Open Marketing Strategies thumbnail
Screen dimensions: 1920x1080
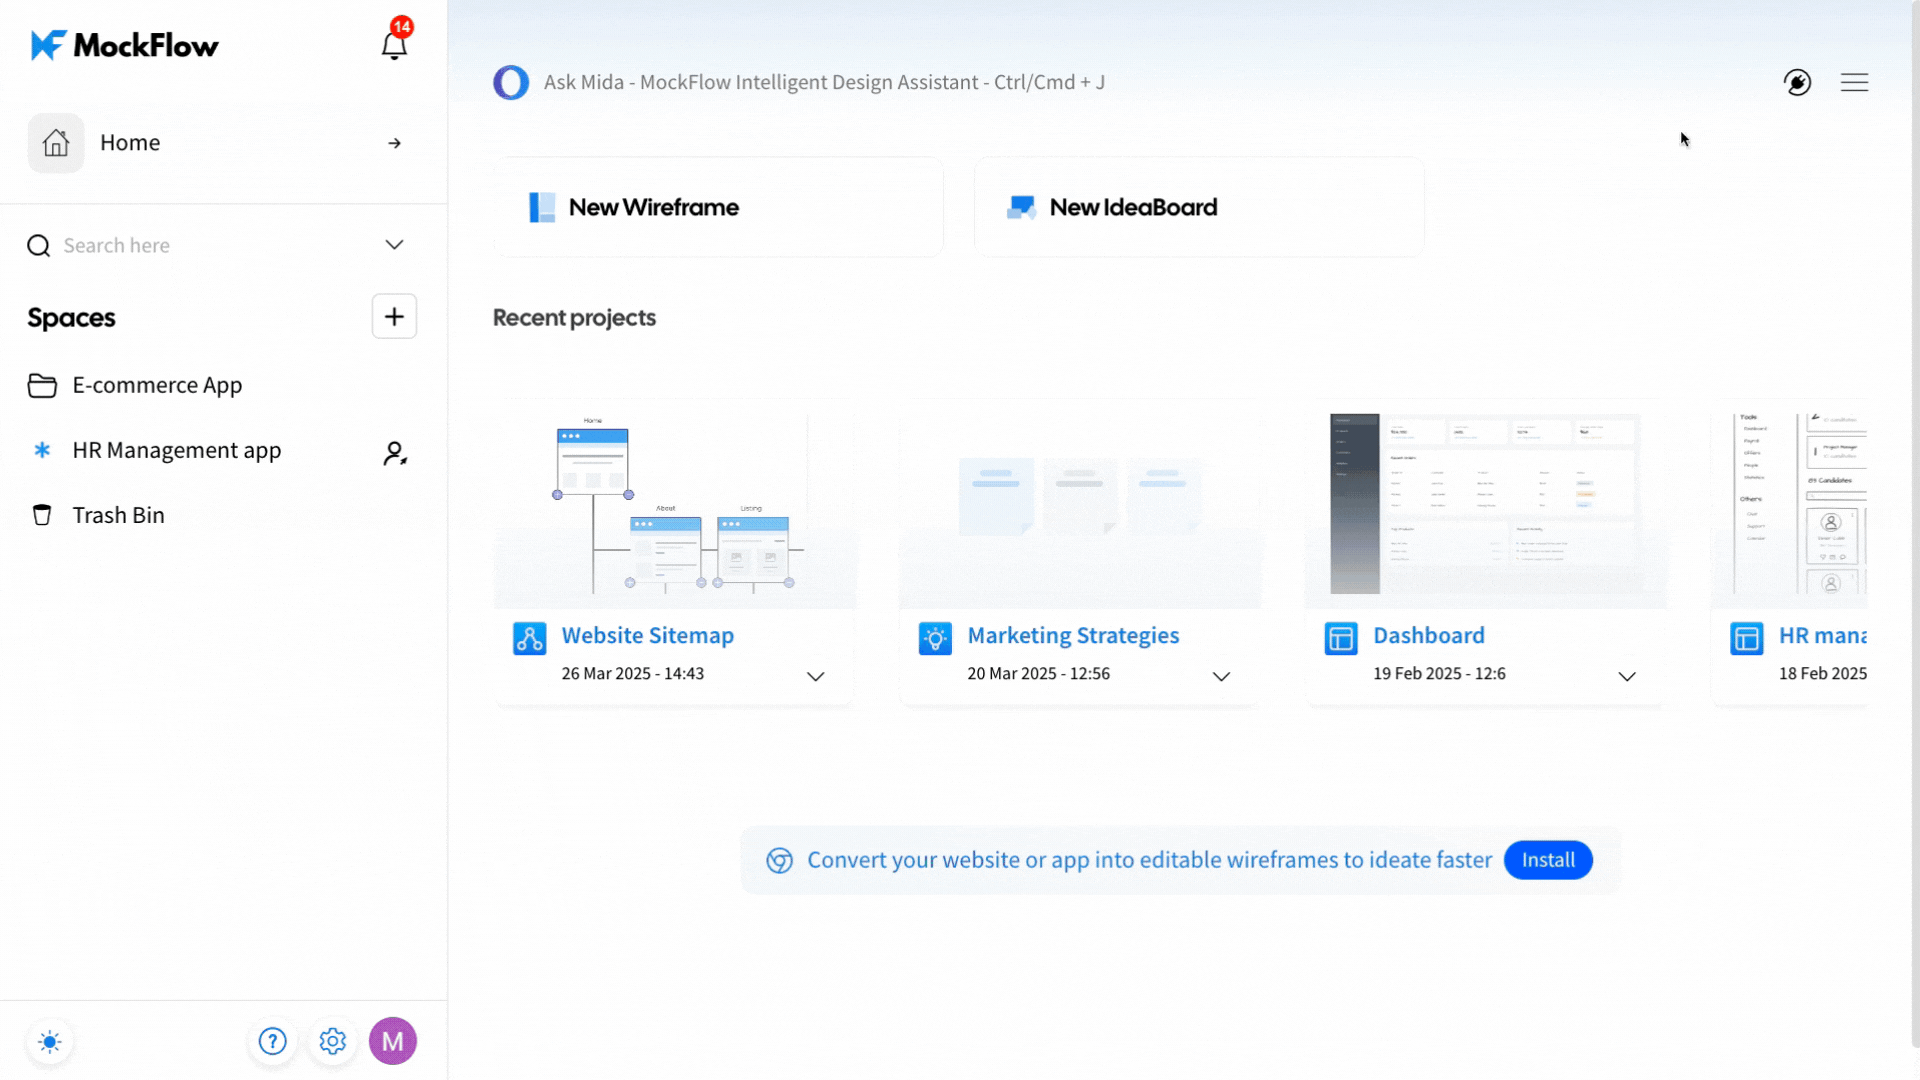[x=1080, y=504]
